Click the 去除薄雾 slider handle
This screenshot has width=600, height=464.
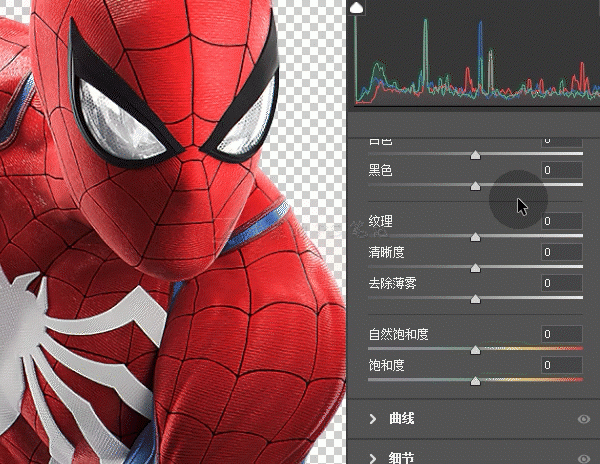(475, 299)
